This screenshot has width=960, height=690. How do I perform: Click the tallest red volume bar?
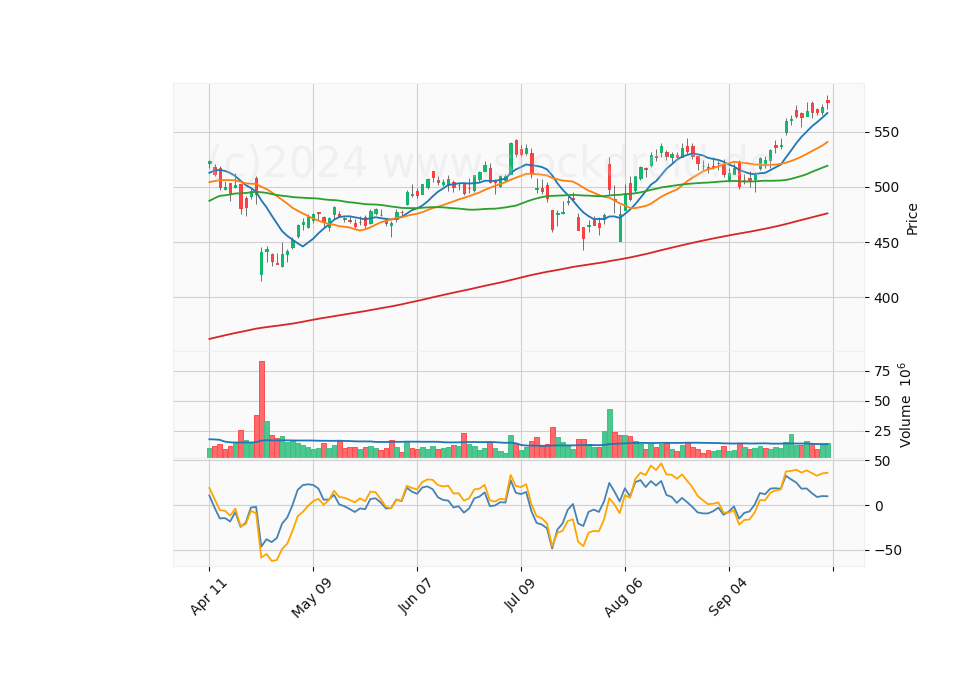click(x=262, y=410)
